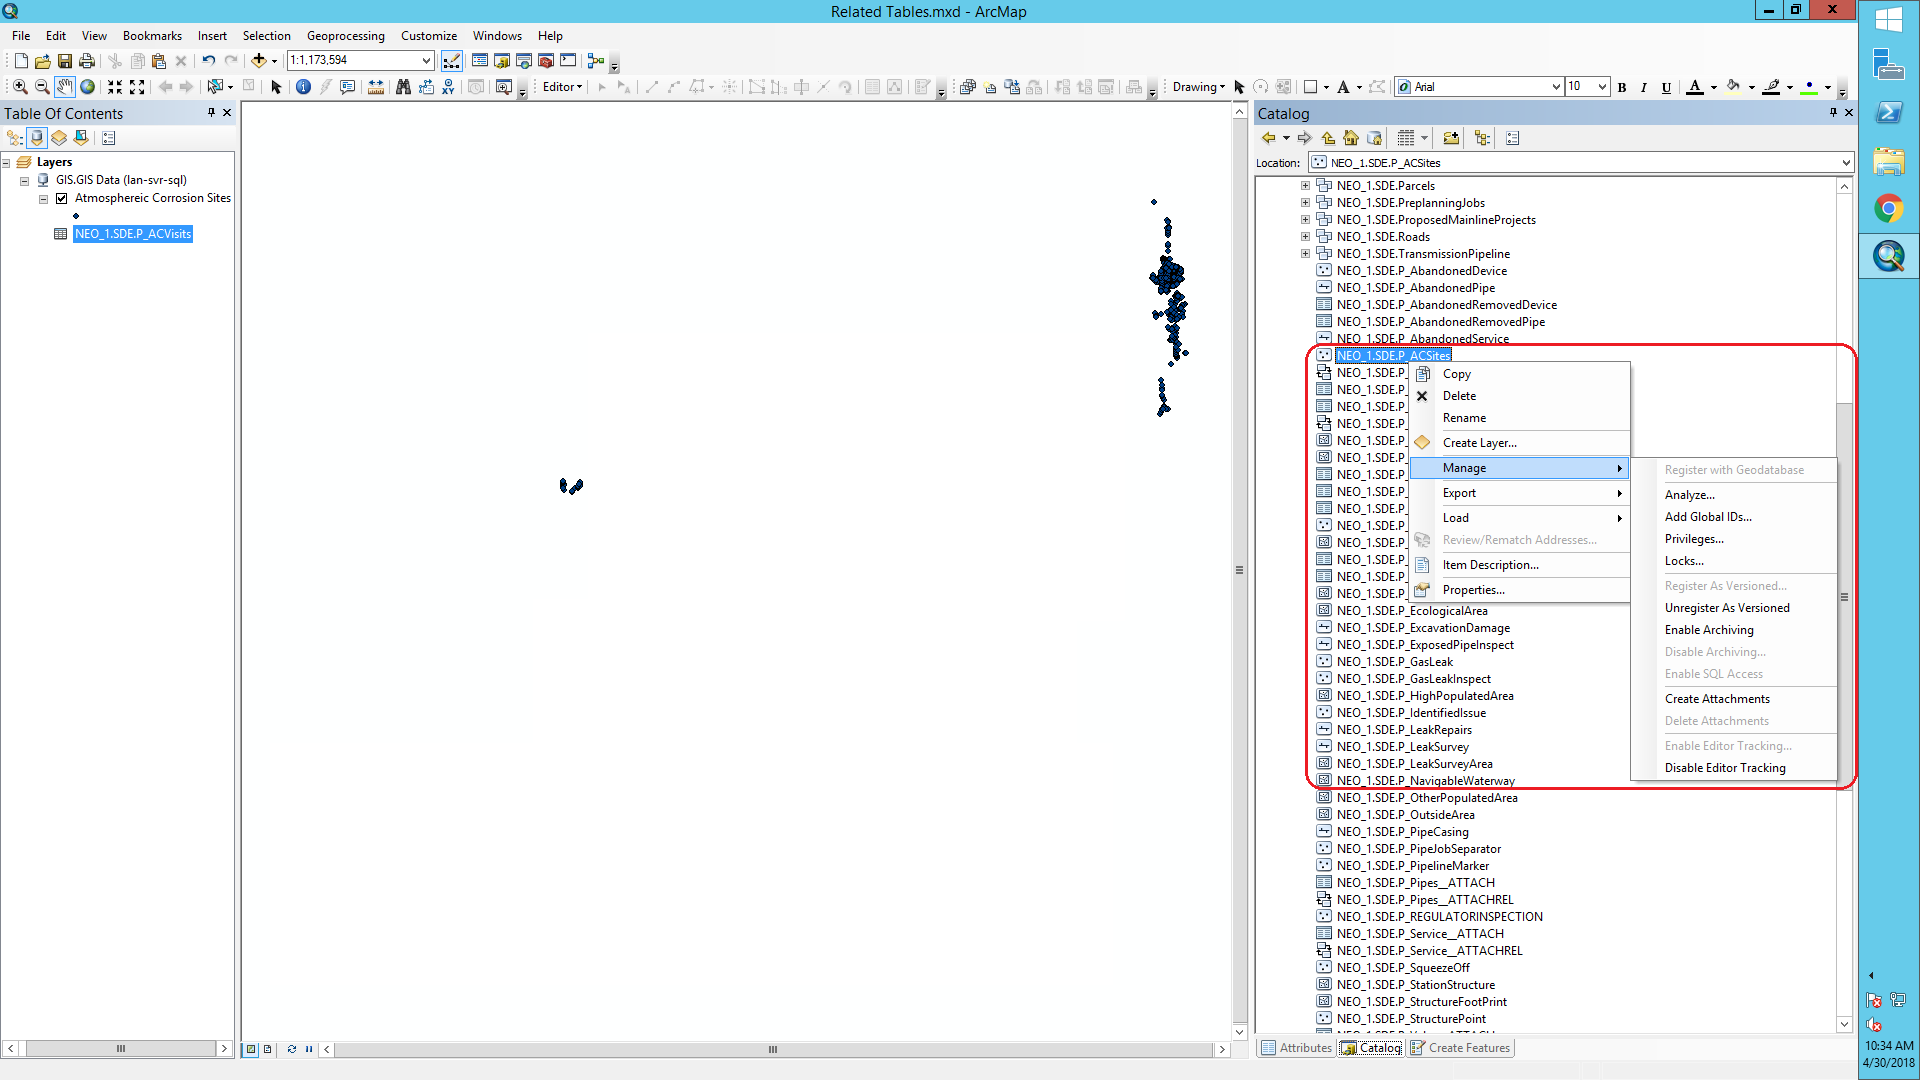The width and height of the screenshot is (1920, 1080).
Task: Expand NEO_1.SDE.TransmissionPipeline in Catalog
Action: (x=1305, y=254)
